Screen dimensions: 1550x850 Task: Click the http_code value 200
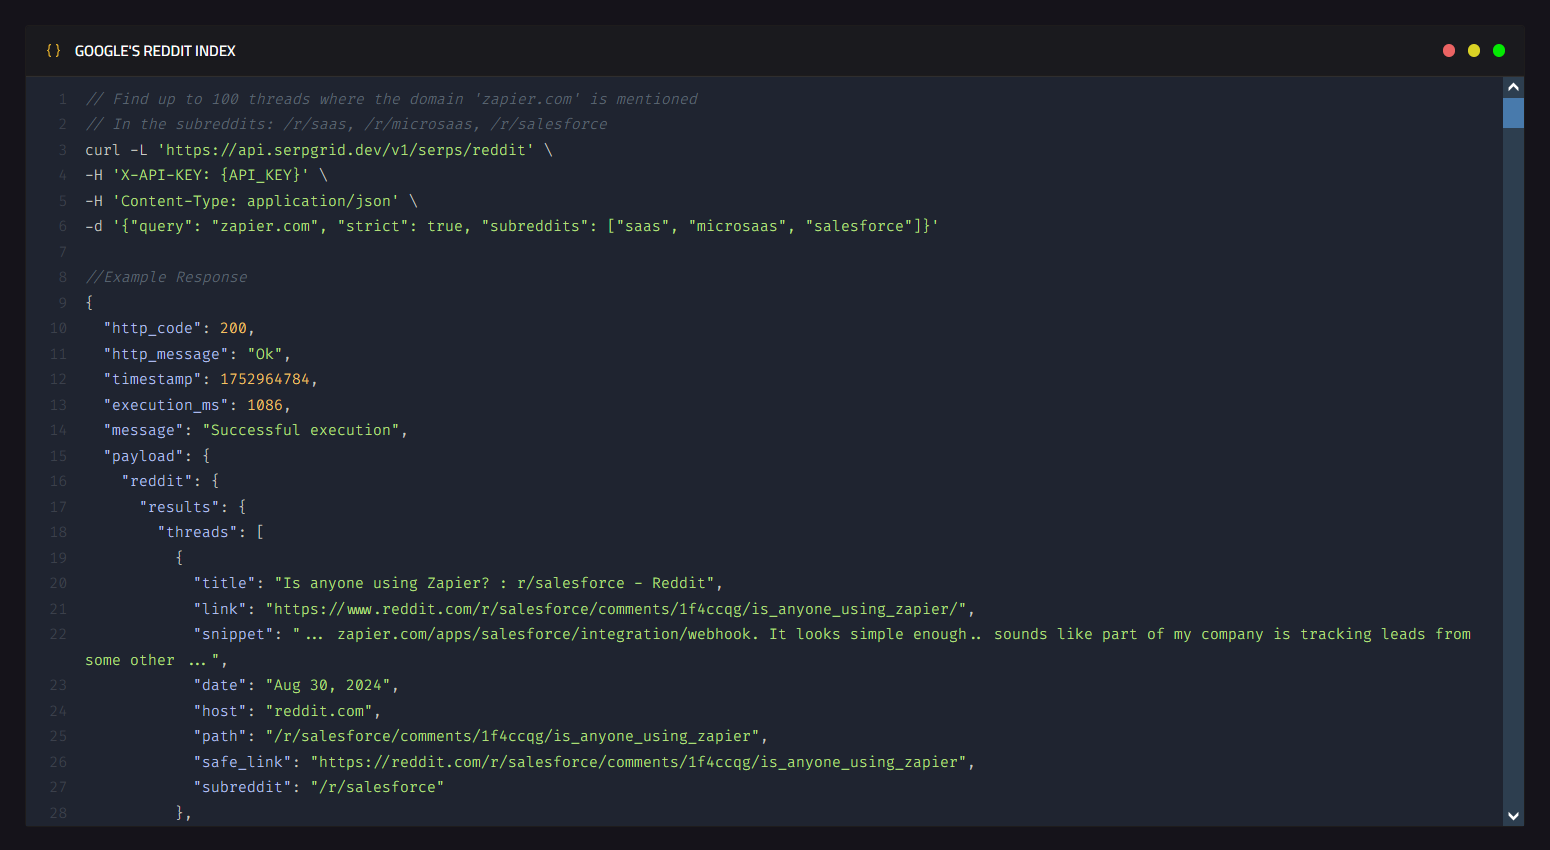tap(233, 328)
